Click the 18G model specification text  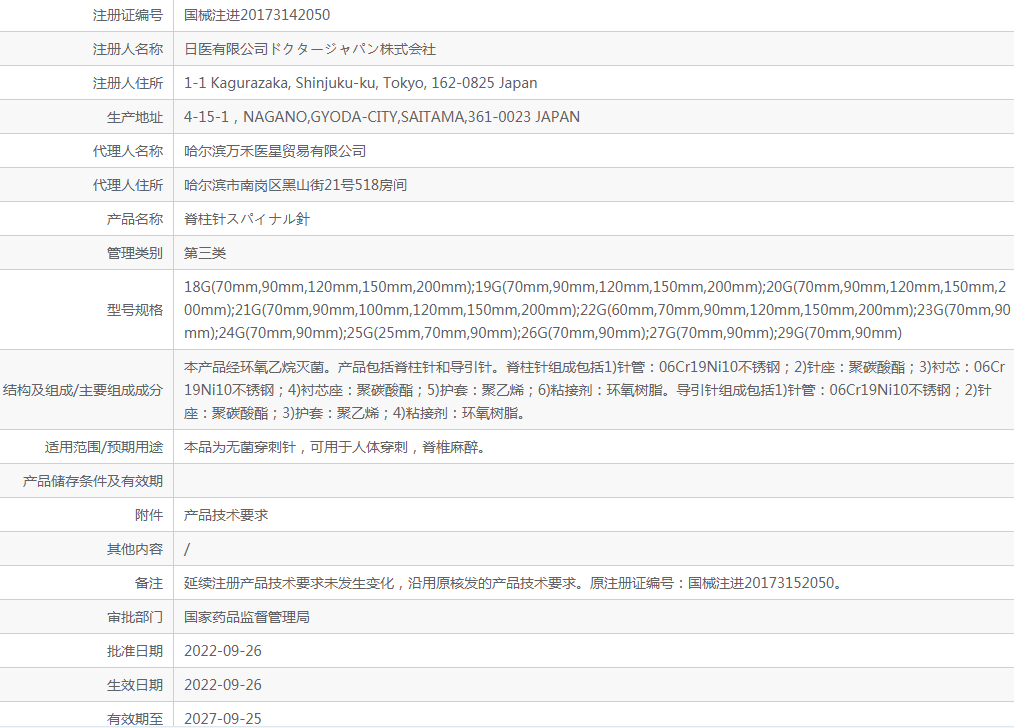pyautogui.click(x=597, y=310)
